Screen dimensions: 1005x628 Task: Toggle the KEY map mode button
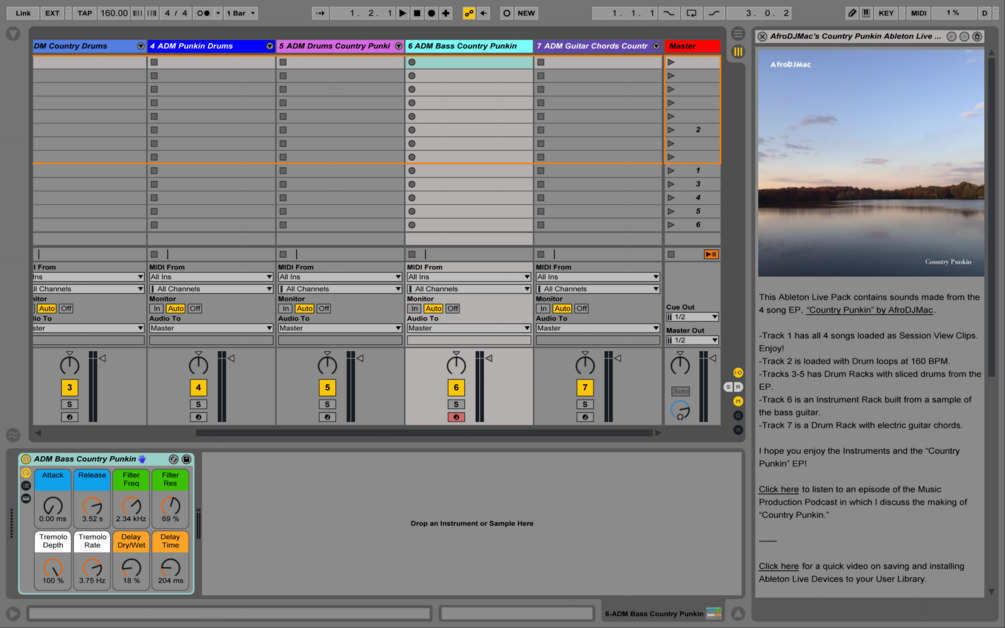tap(886, 13)
